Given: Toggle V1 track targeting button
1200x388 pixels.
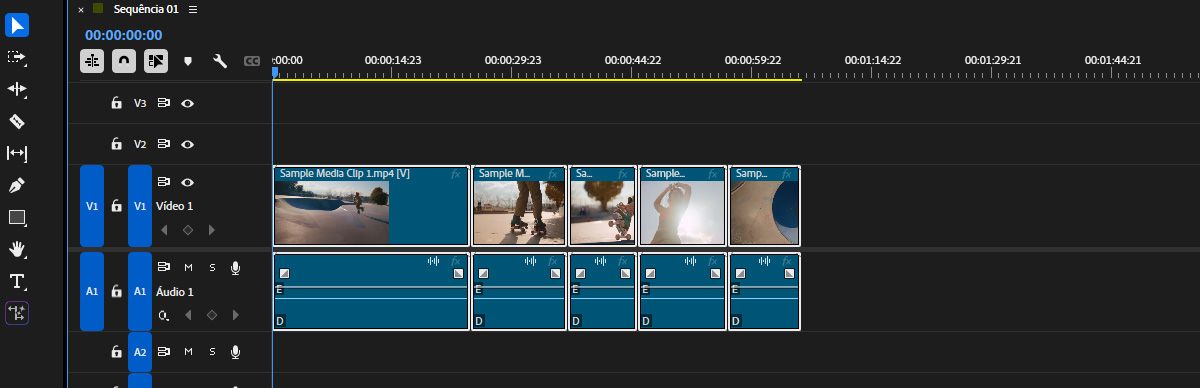Looking at the screenshot, I should click(x=140, y=206).
